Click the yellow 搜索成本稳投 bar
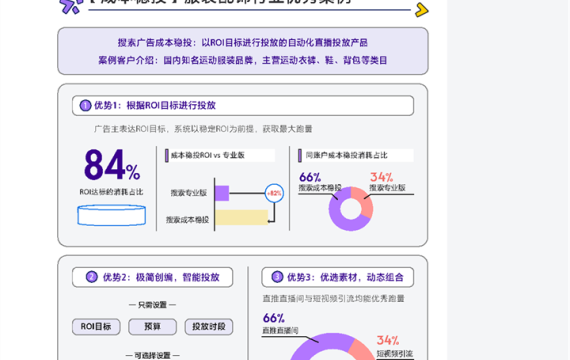 [x=242, y=217]
